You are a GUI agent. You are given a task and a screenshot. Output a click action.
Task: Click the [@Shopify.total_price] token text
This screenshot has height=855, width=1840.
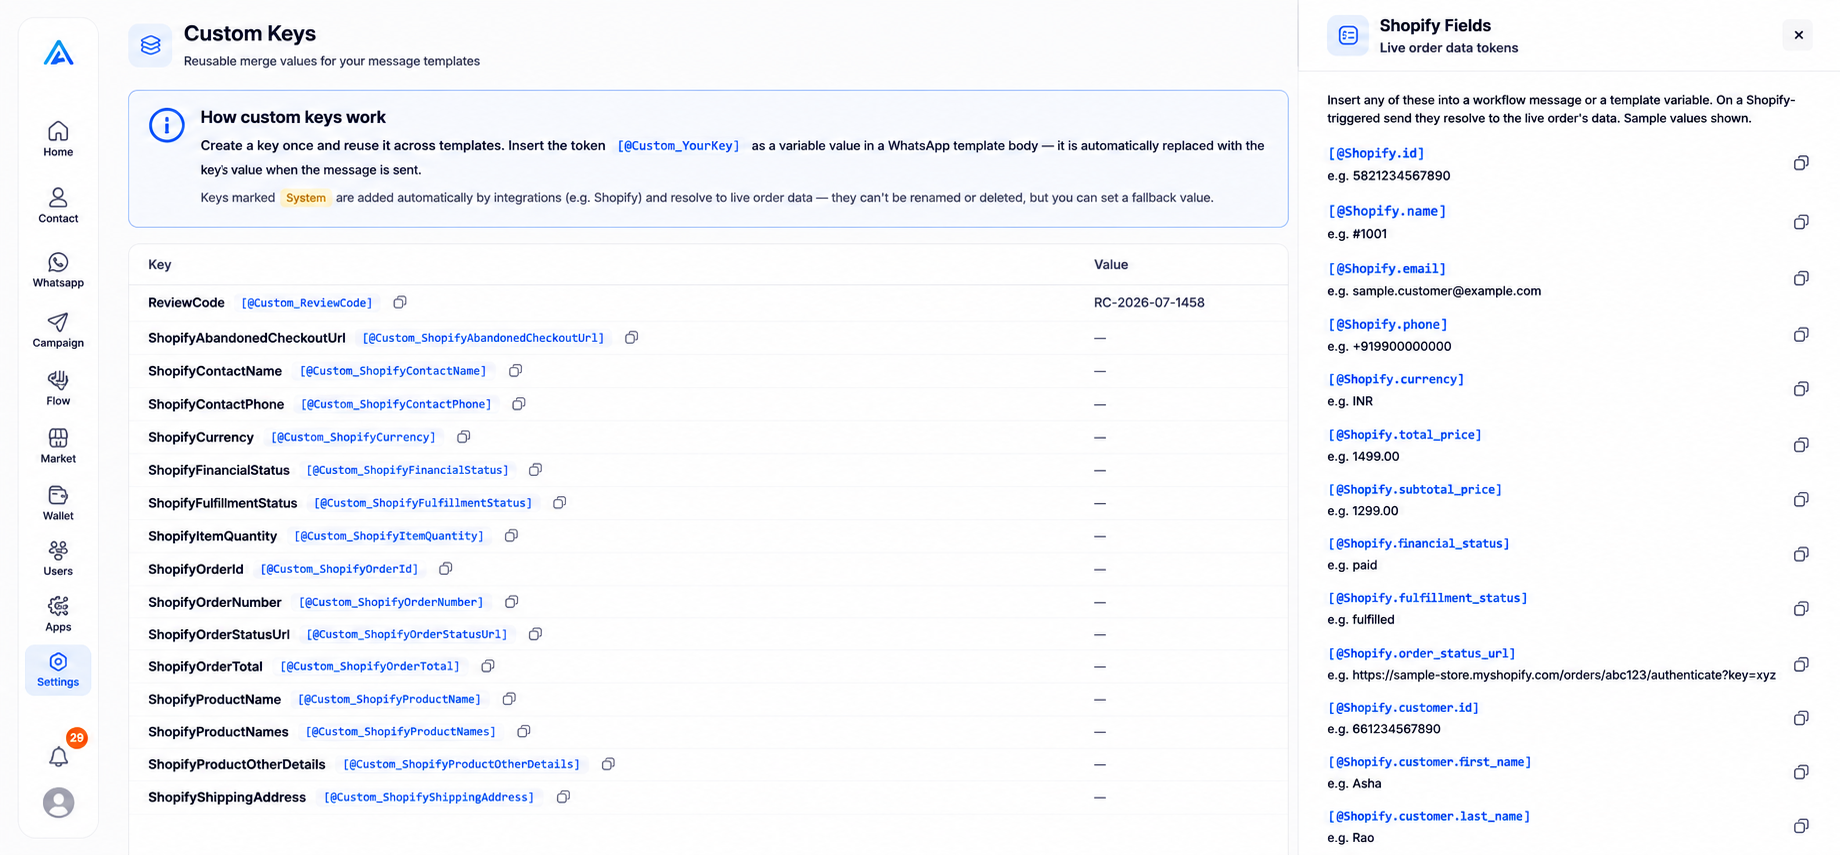coord(1405,435)
